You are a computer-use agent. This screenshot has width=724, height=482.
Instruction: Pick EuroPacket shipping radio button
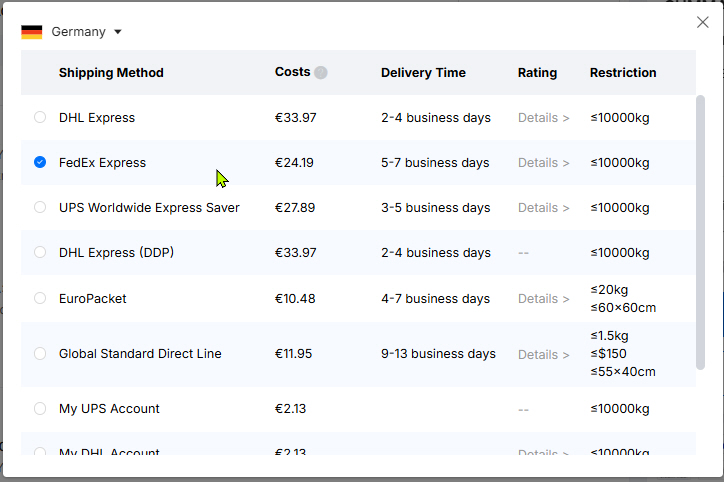[x=40, y=298]
